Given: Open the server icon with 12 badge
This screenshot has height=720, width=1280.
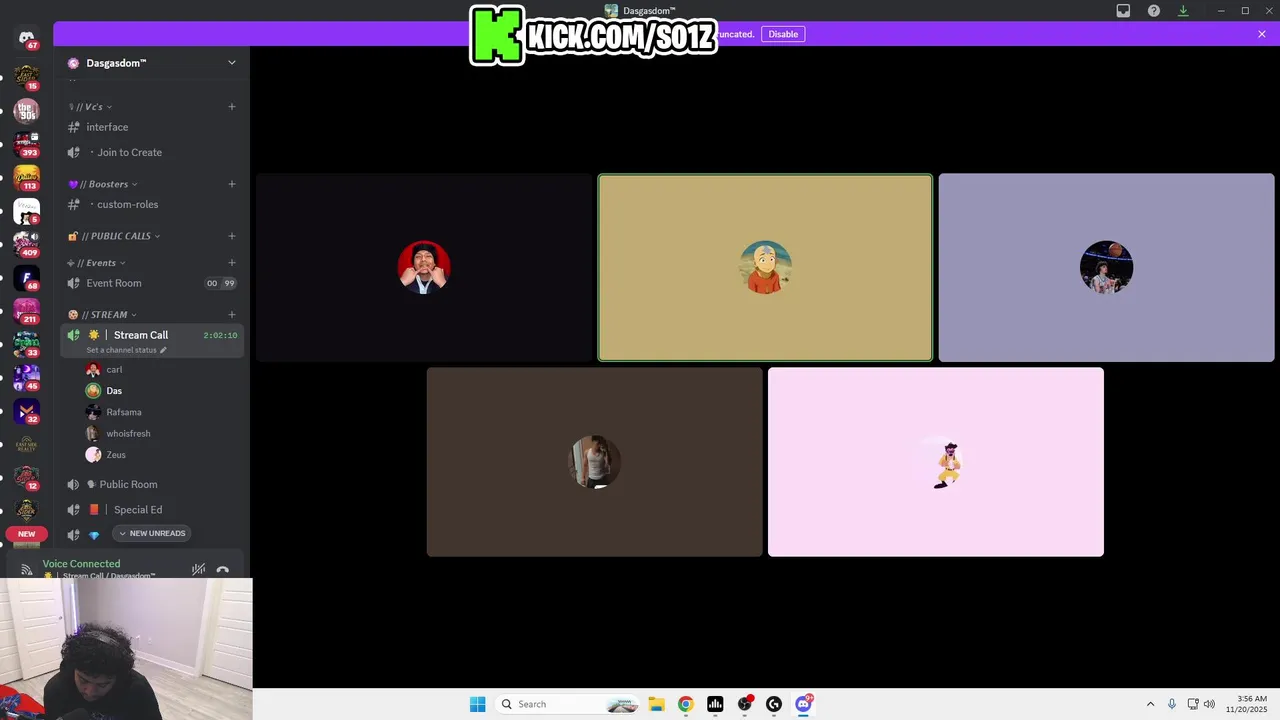Looking at the screenshot, I should coord(27,478).
